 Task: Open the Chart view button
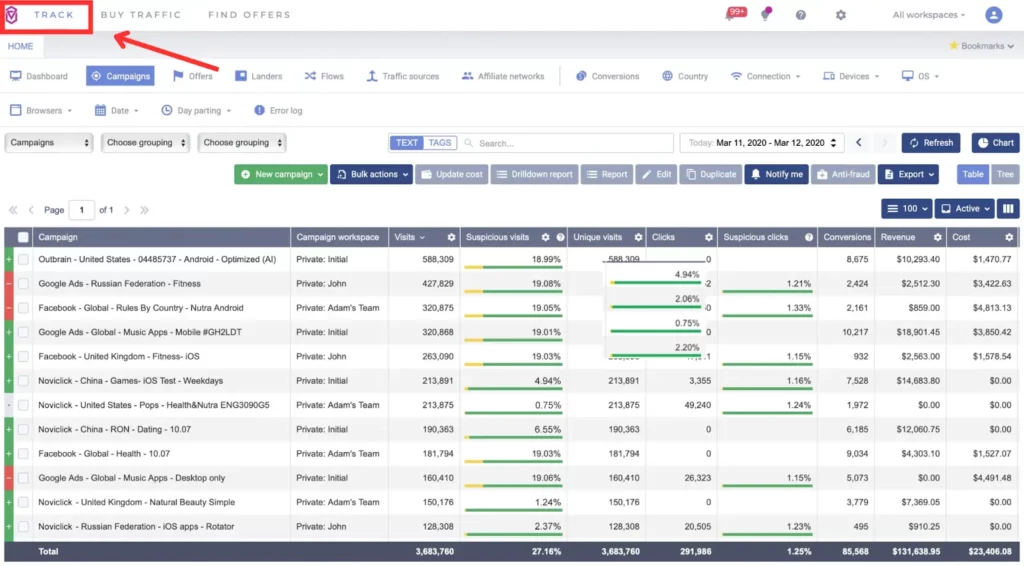pyautogui.click(x=995, y=142)
